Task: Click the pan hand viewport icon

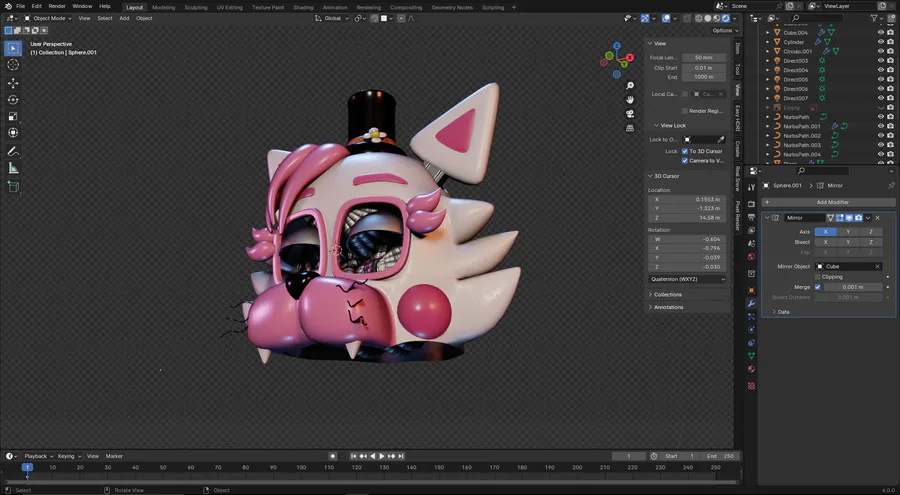Action: click(630, 99)
